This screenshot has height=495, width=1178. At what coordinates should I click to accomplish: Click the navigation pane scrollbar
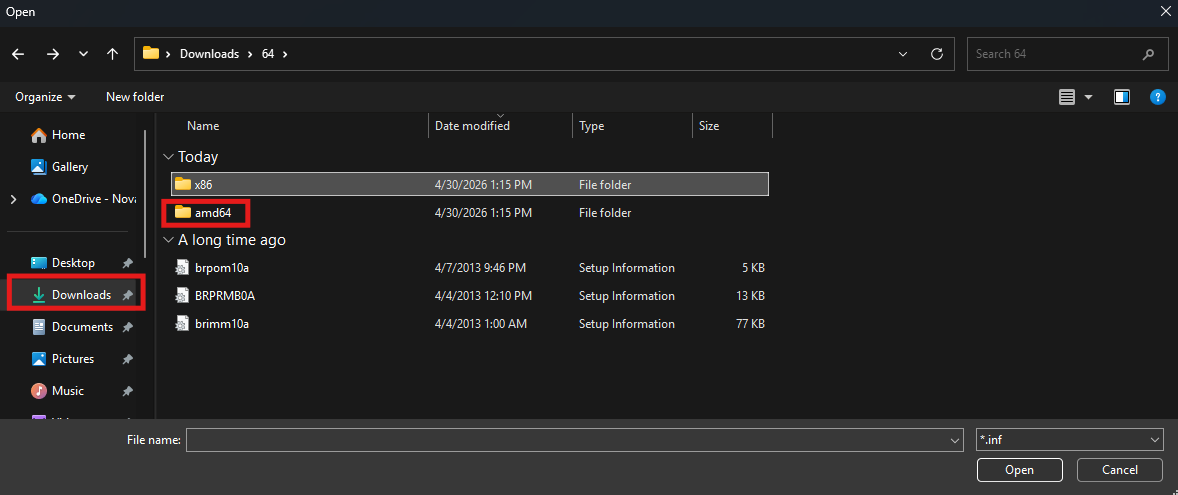(x=144, y=194)
